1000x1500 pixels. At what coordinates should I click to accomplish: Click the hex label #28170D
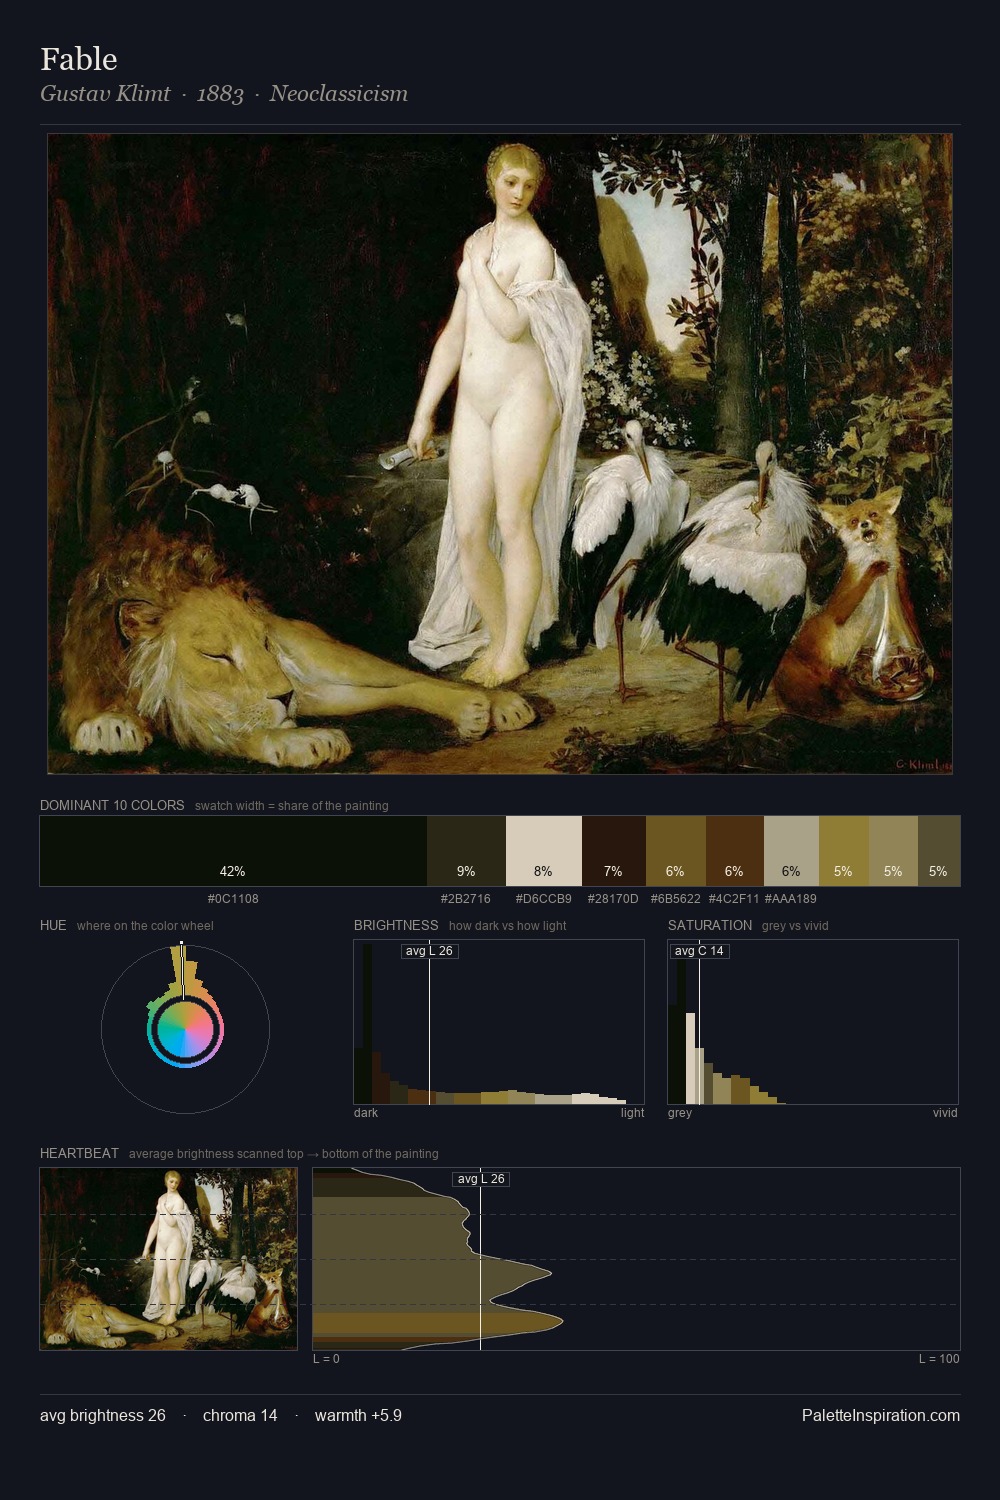pyautogui.click(x=613, y=899)
